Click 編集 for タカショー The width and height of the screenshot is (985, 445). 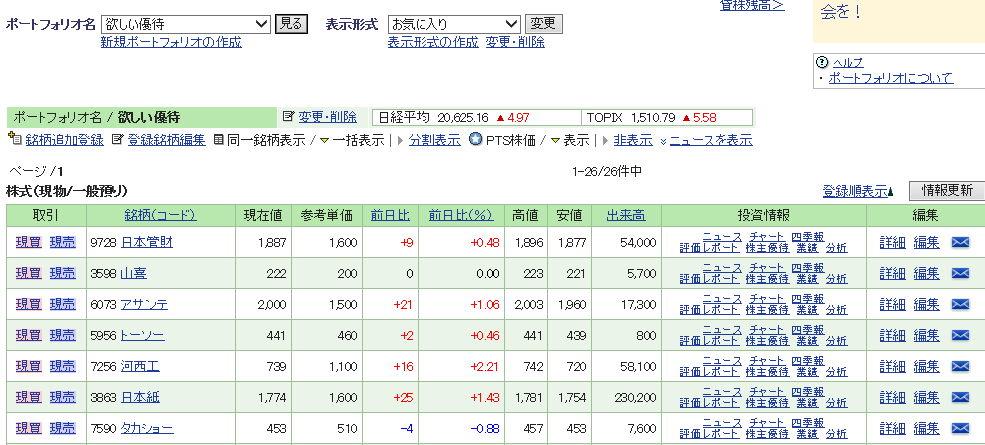(x=927, y=429)
